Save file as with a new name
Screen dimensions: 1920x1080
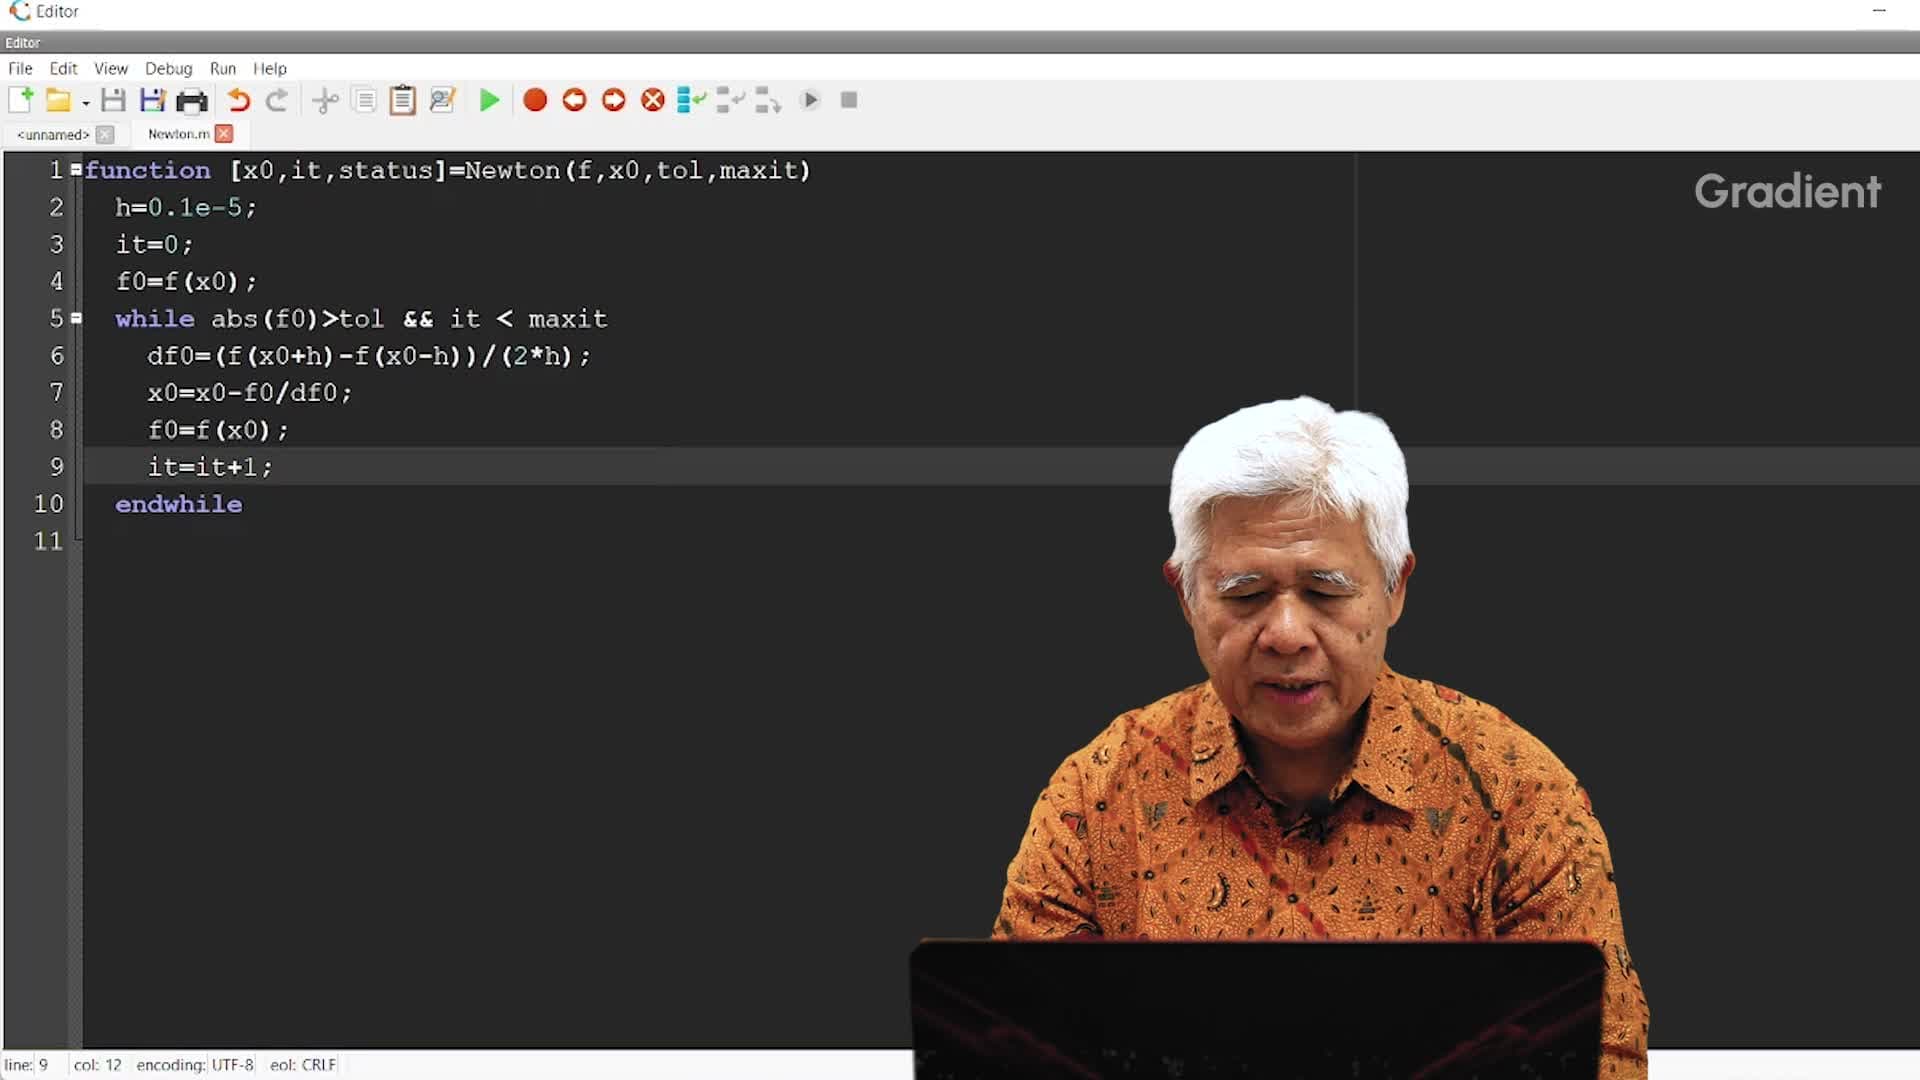pos(152,100)
